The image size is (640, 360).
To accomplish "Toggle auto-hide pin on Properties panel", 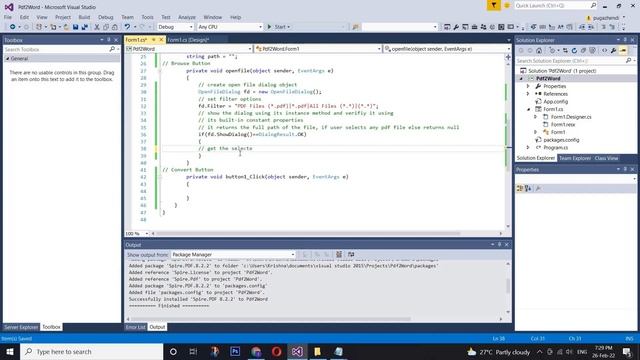I will pos(625,169).
